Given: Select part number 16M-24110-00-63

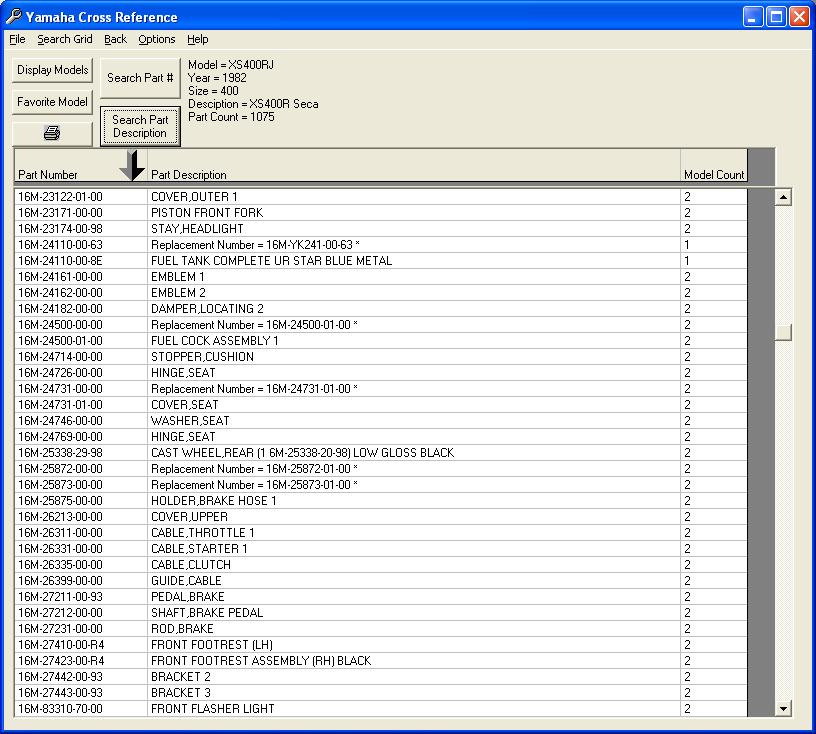Looking at the screenshot, I should 60,245.
